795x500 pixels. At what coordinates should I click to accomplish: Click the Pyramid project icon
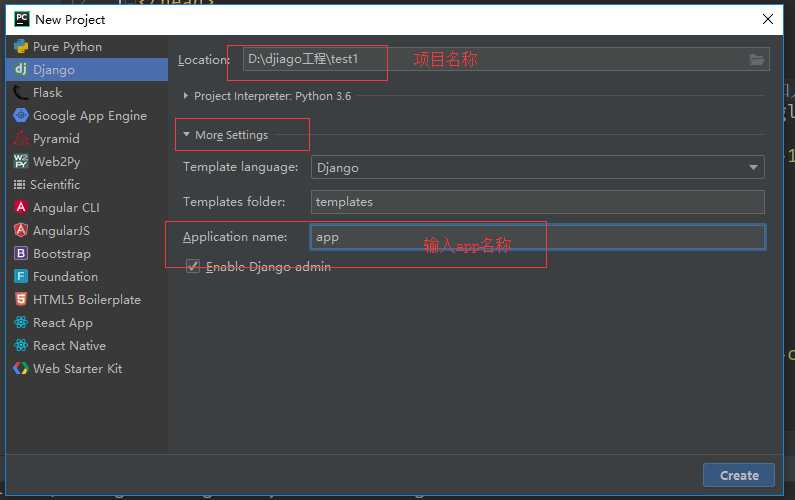click(x=21, y=138)
